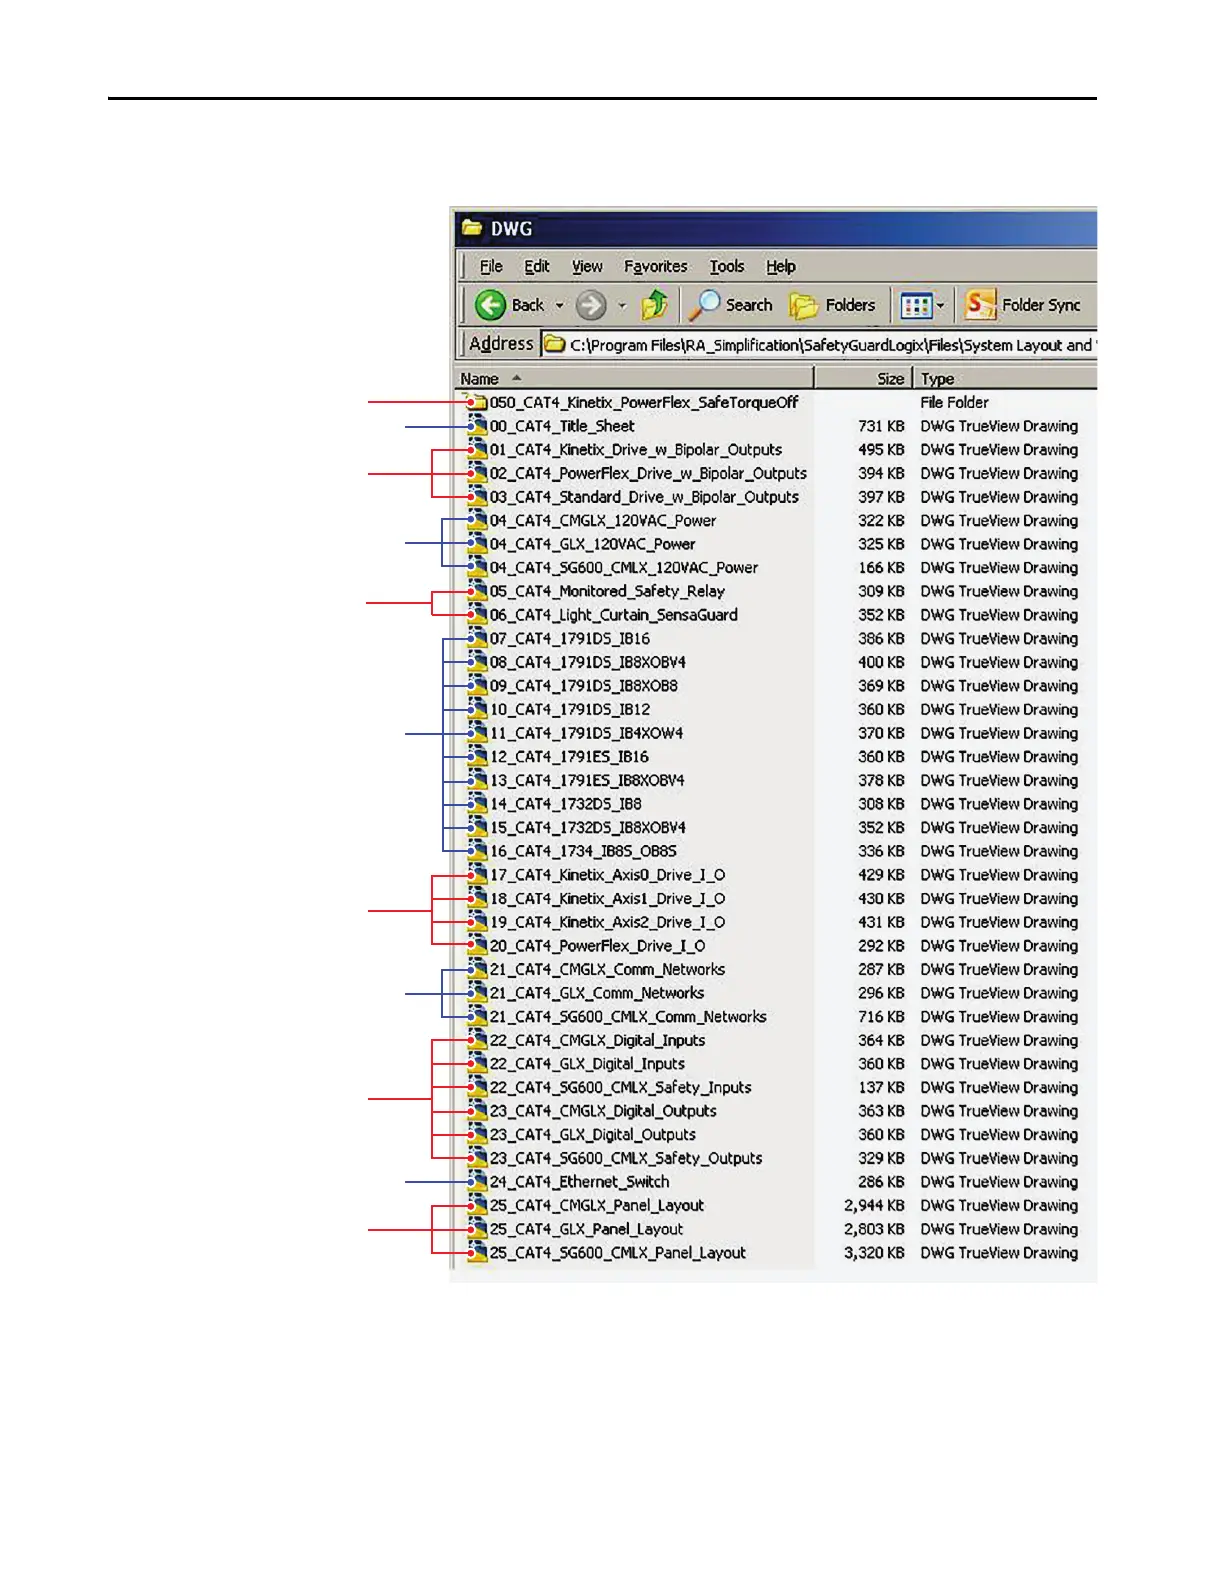This screenshot has height=1584, width=1224.
Task: Select the 01_CAT4_Kinetix_Drive_w_Bipolar_Outputs icon
Action: [x=477, y=450]
